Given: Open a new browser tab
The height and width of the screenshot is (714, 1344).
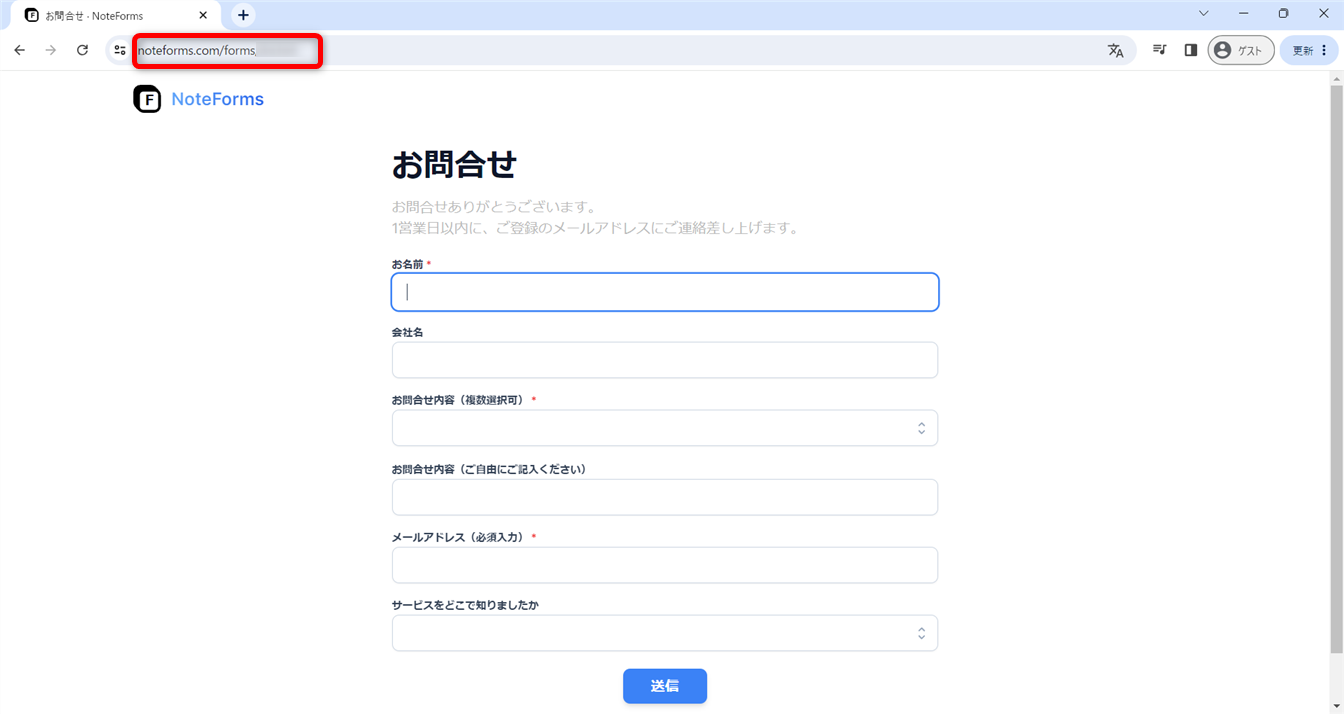Looking at the screenshot, I should pyautogui.click(x=243, y=15).
